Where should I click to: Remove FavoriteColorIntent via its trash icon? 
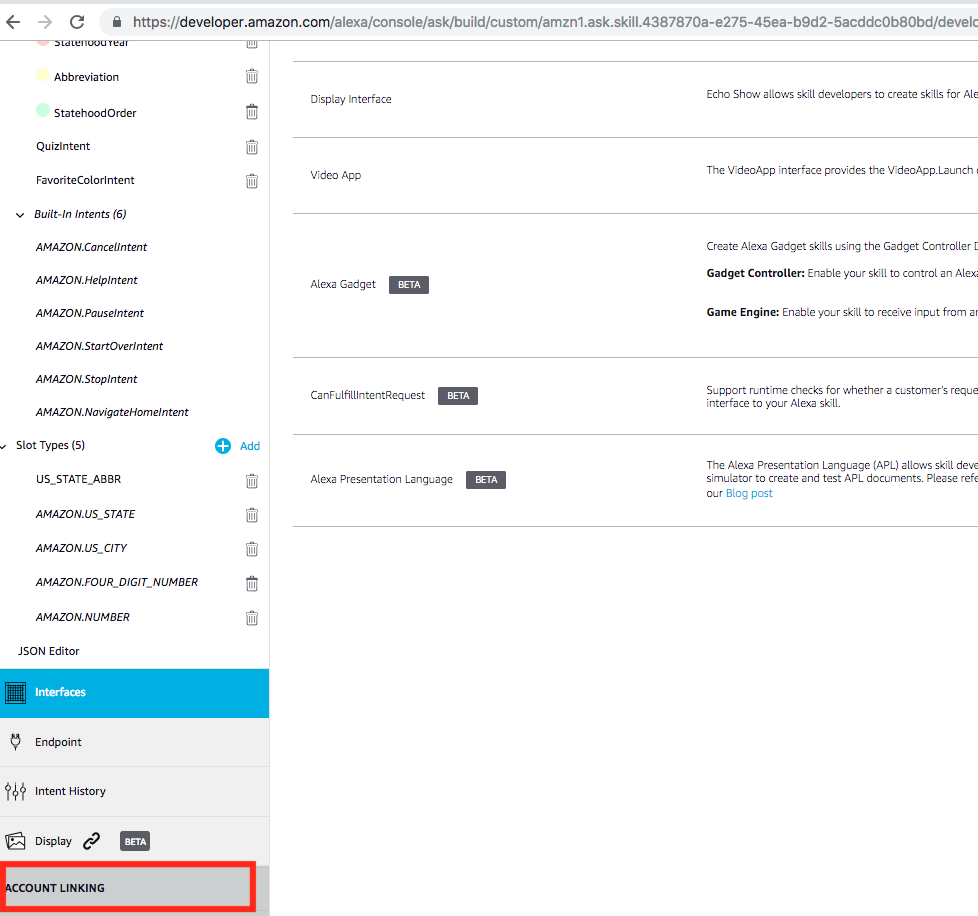click(252, 181)
